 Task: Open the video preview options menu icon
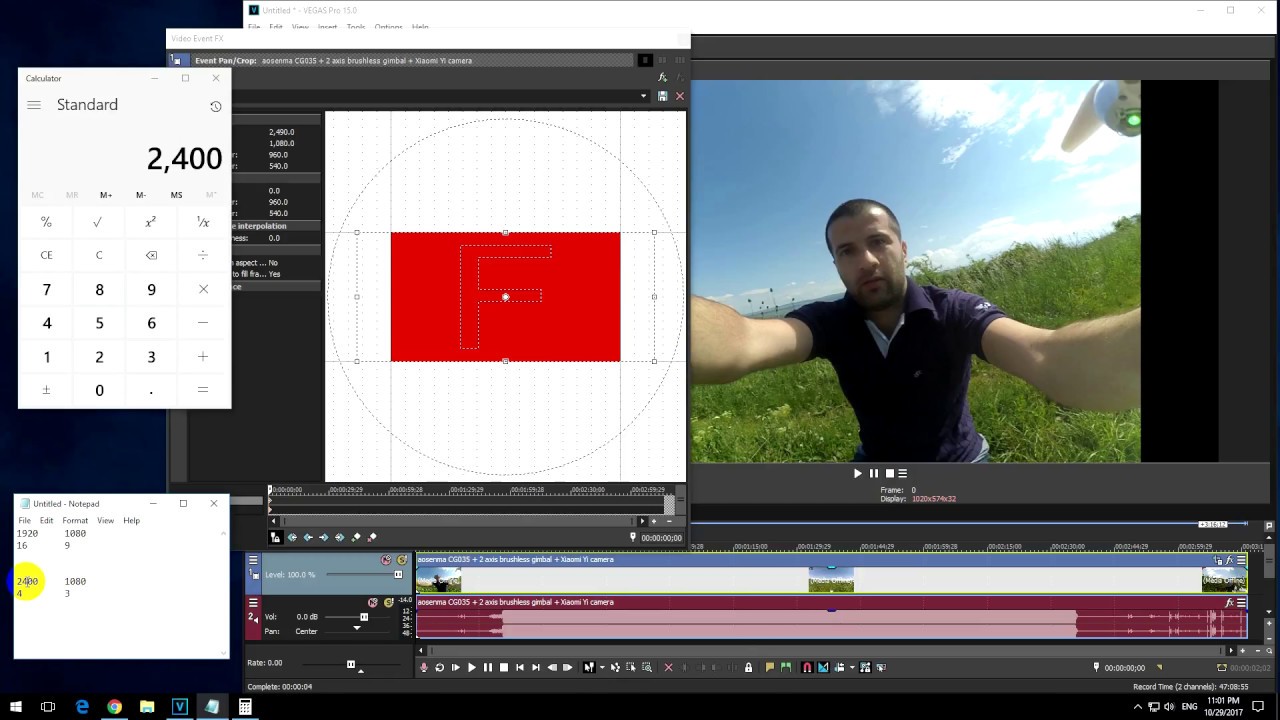(x=902, y=474)
